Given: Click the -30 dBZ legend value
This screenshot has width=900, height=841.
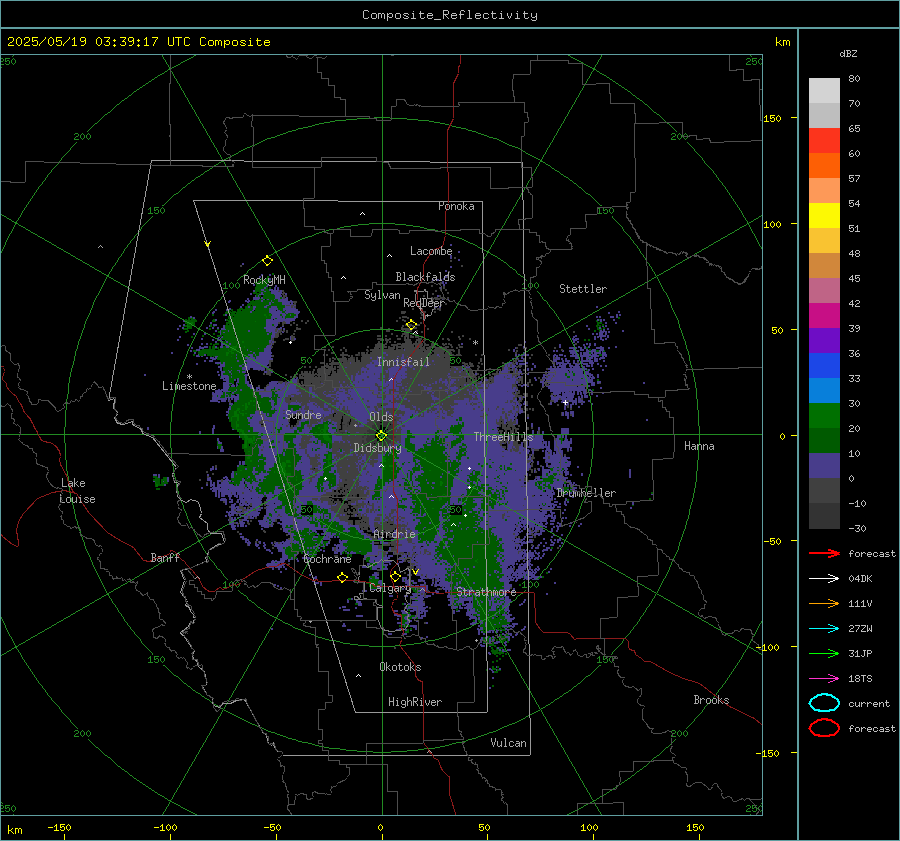Looking at the screenshot, I should 858,528.
